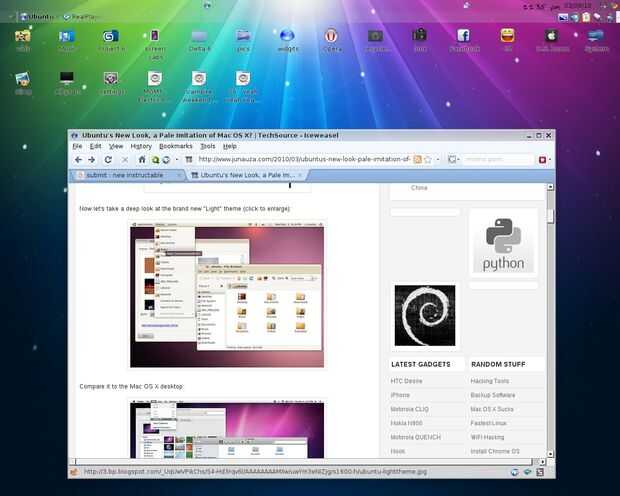Open the black monitor desktop icon
620x496 pixels.
67,78
